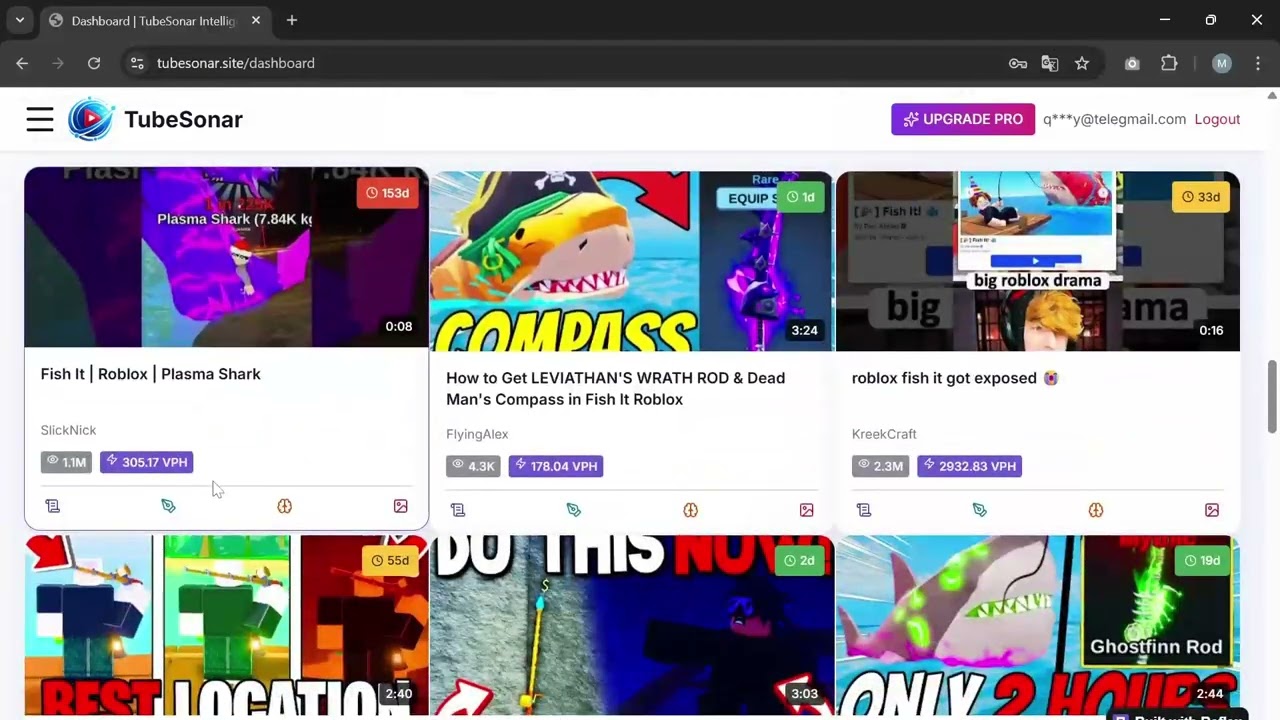Click the image icon on roblox fish it got exposed card
Image resolution: width=1280 pixels, height=720 pixels.
click(x=1212, y=510)
